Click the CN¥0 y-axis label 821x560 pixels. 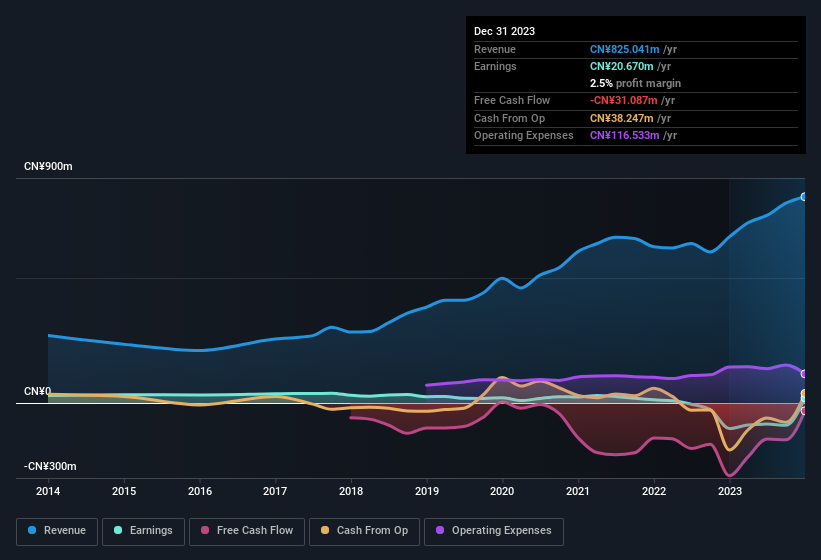[x=37, y=391]
